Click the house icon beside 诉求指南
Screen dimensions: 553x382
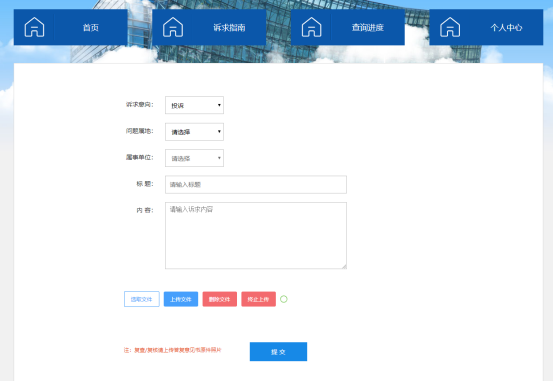pyautogui.click(x=173, y=27)
